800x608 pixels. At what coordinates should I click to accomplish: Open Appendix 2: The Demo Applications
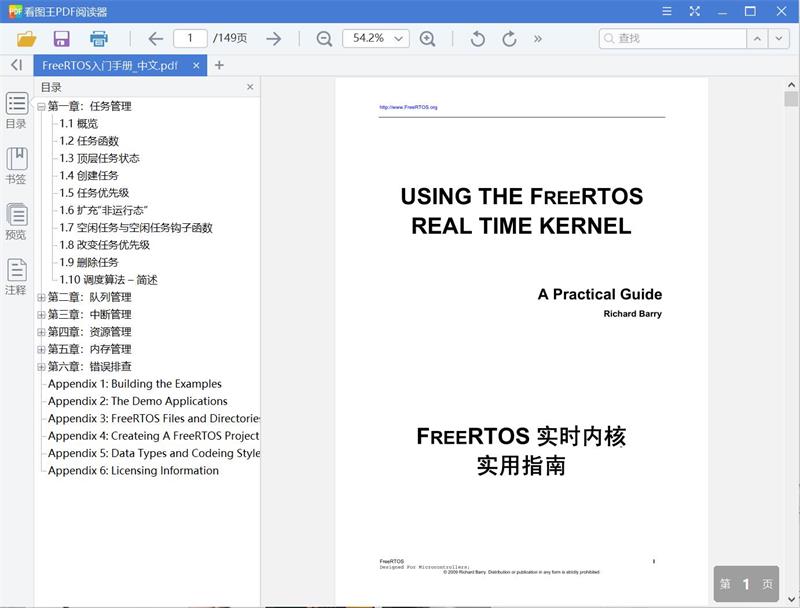click(138, 401)
